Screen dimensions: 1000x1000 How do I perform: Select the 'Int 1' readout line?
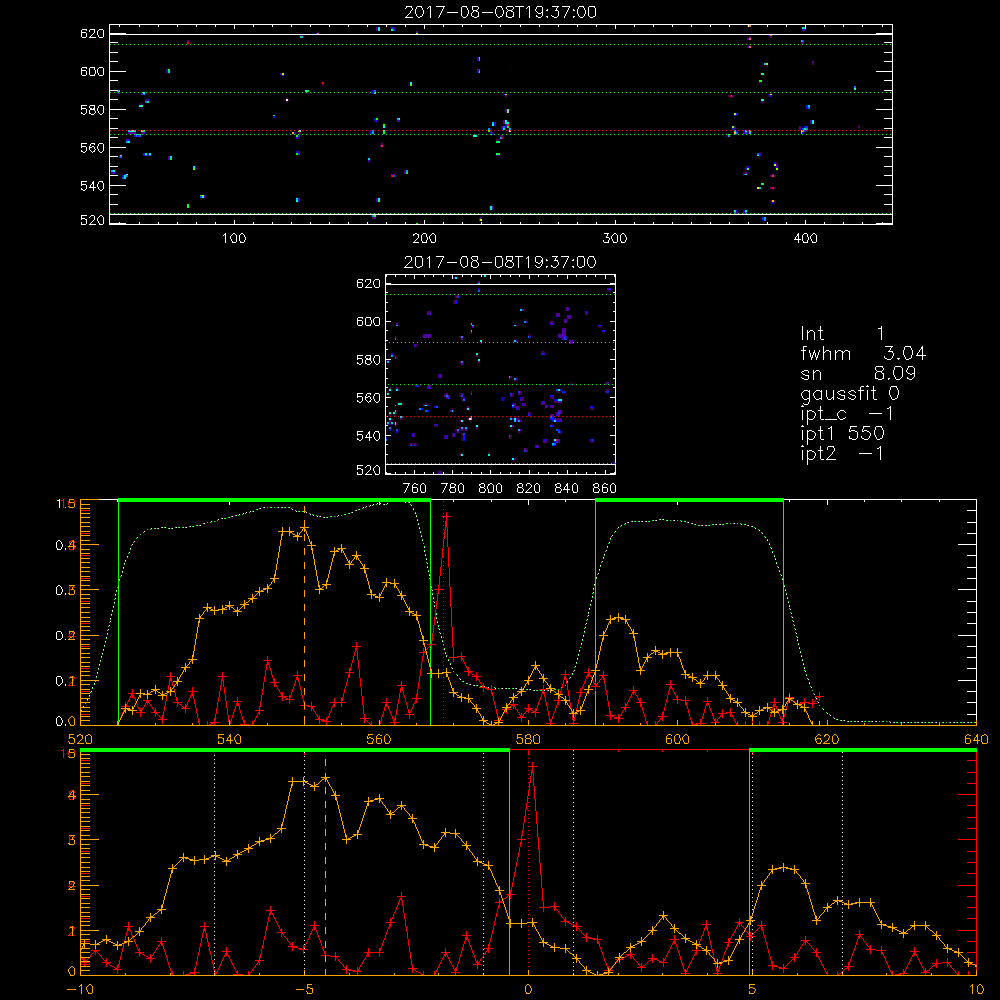click(842, 334)
